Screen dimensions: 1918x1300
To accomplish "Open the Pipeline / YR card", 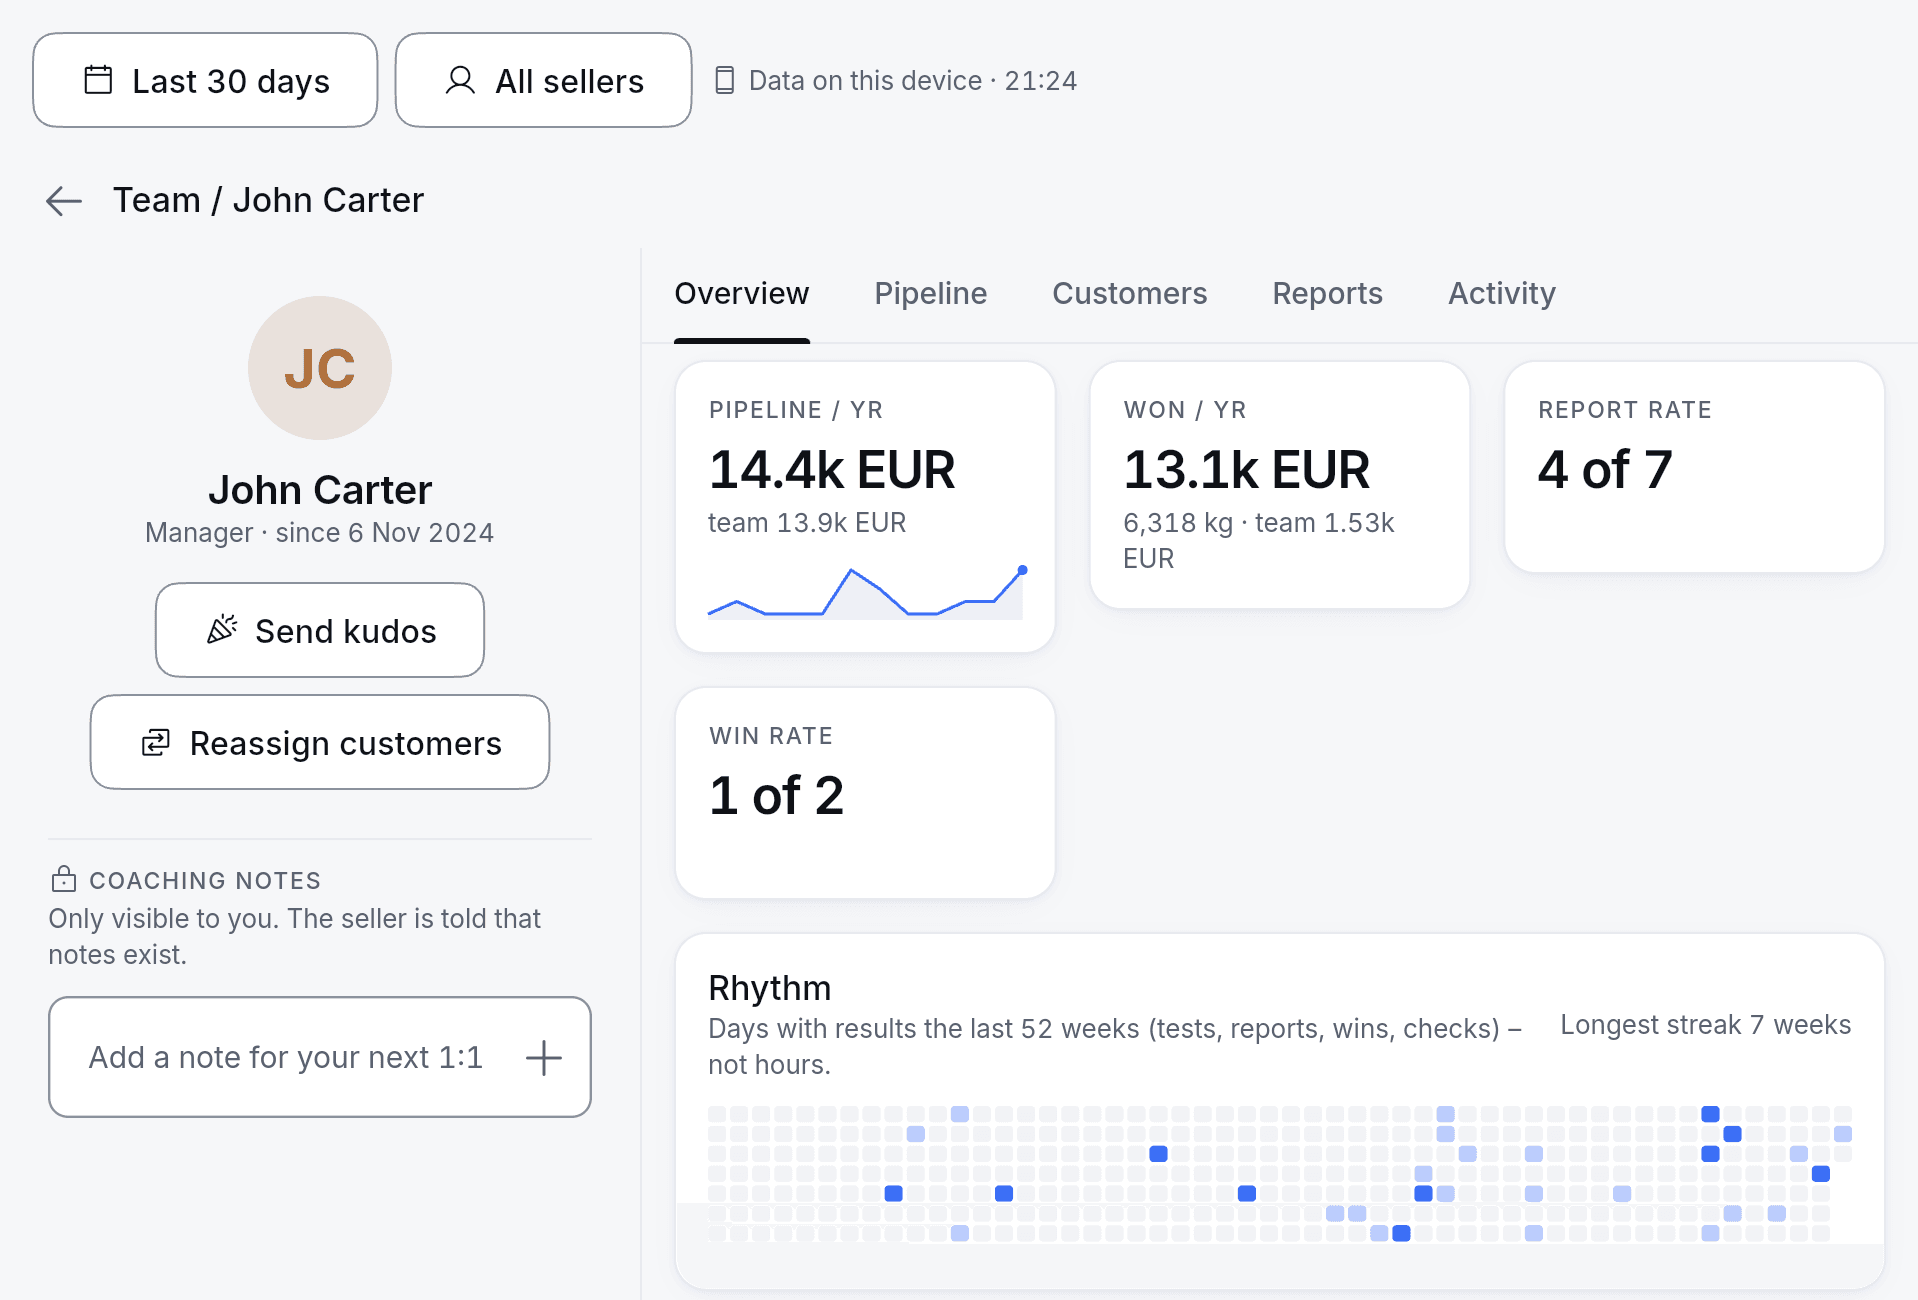I will pyautogui.click(x=865, y=507).
